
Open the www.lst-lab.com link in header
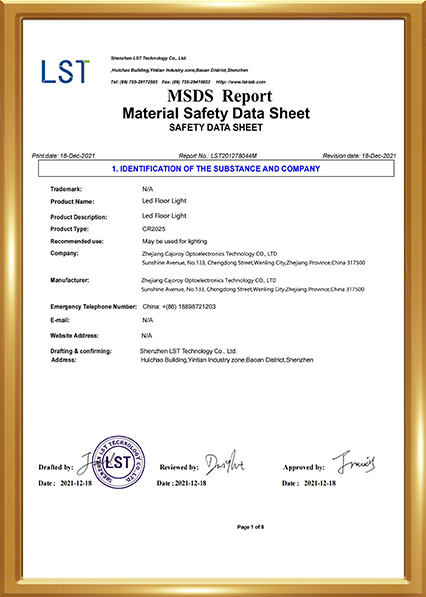(x=241, y=82)
